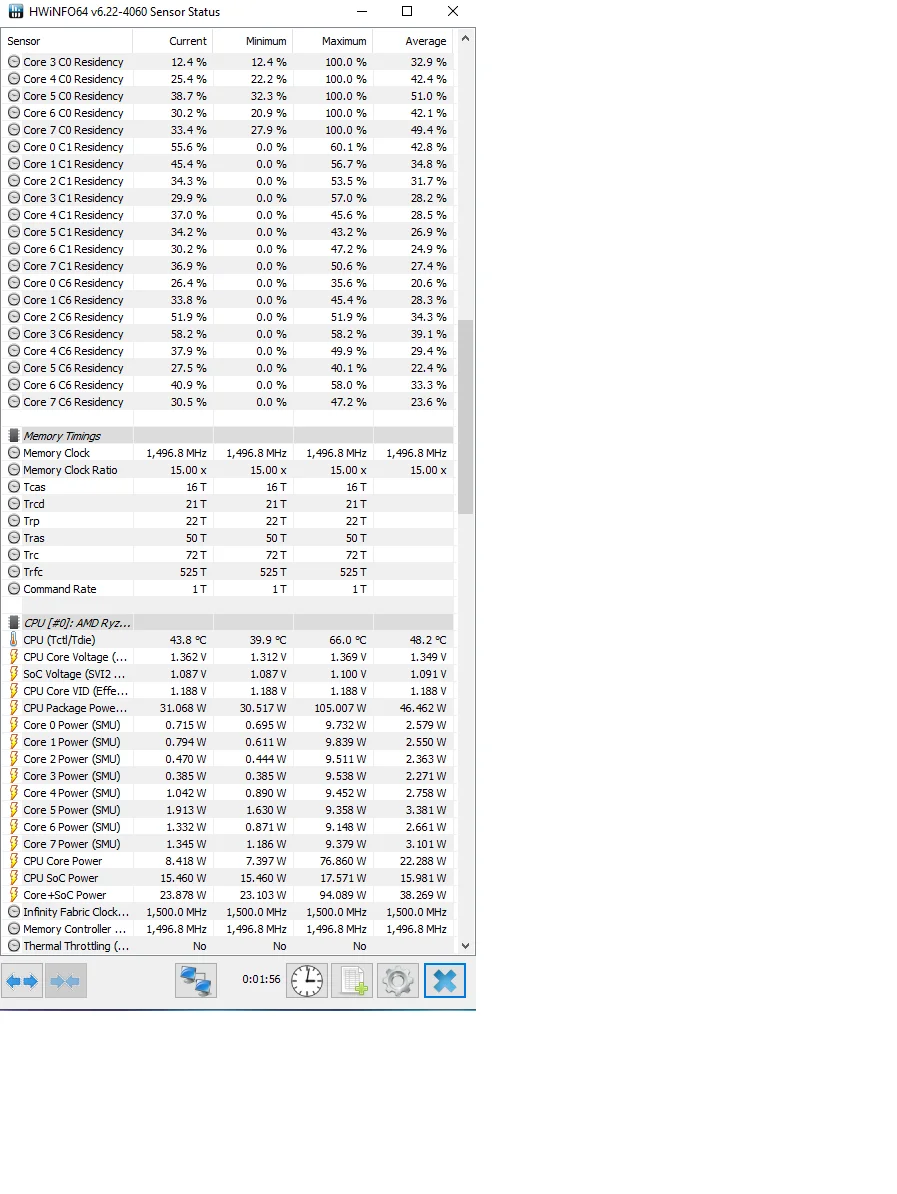
Task: Reset the elapsed time clock icon
Action: tap(307, 981)
